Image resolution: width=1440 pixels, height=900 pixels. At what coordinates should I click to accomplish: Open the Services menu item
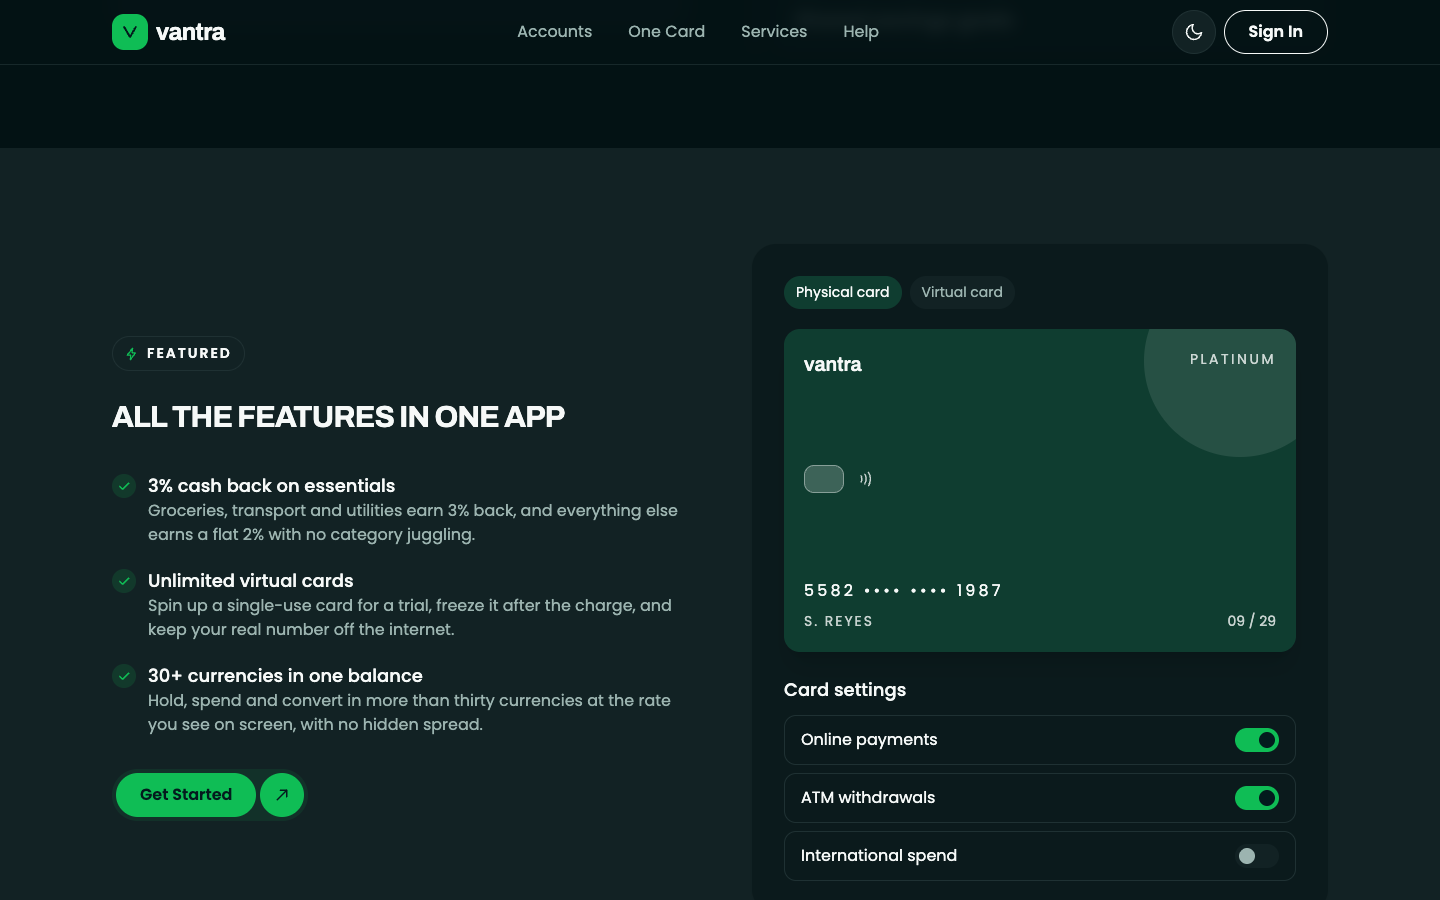pyautogui.click(x=774, y=32)
